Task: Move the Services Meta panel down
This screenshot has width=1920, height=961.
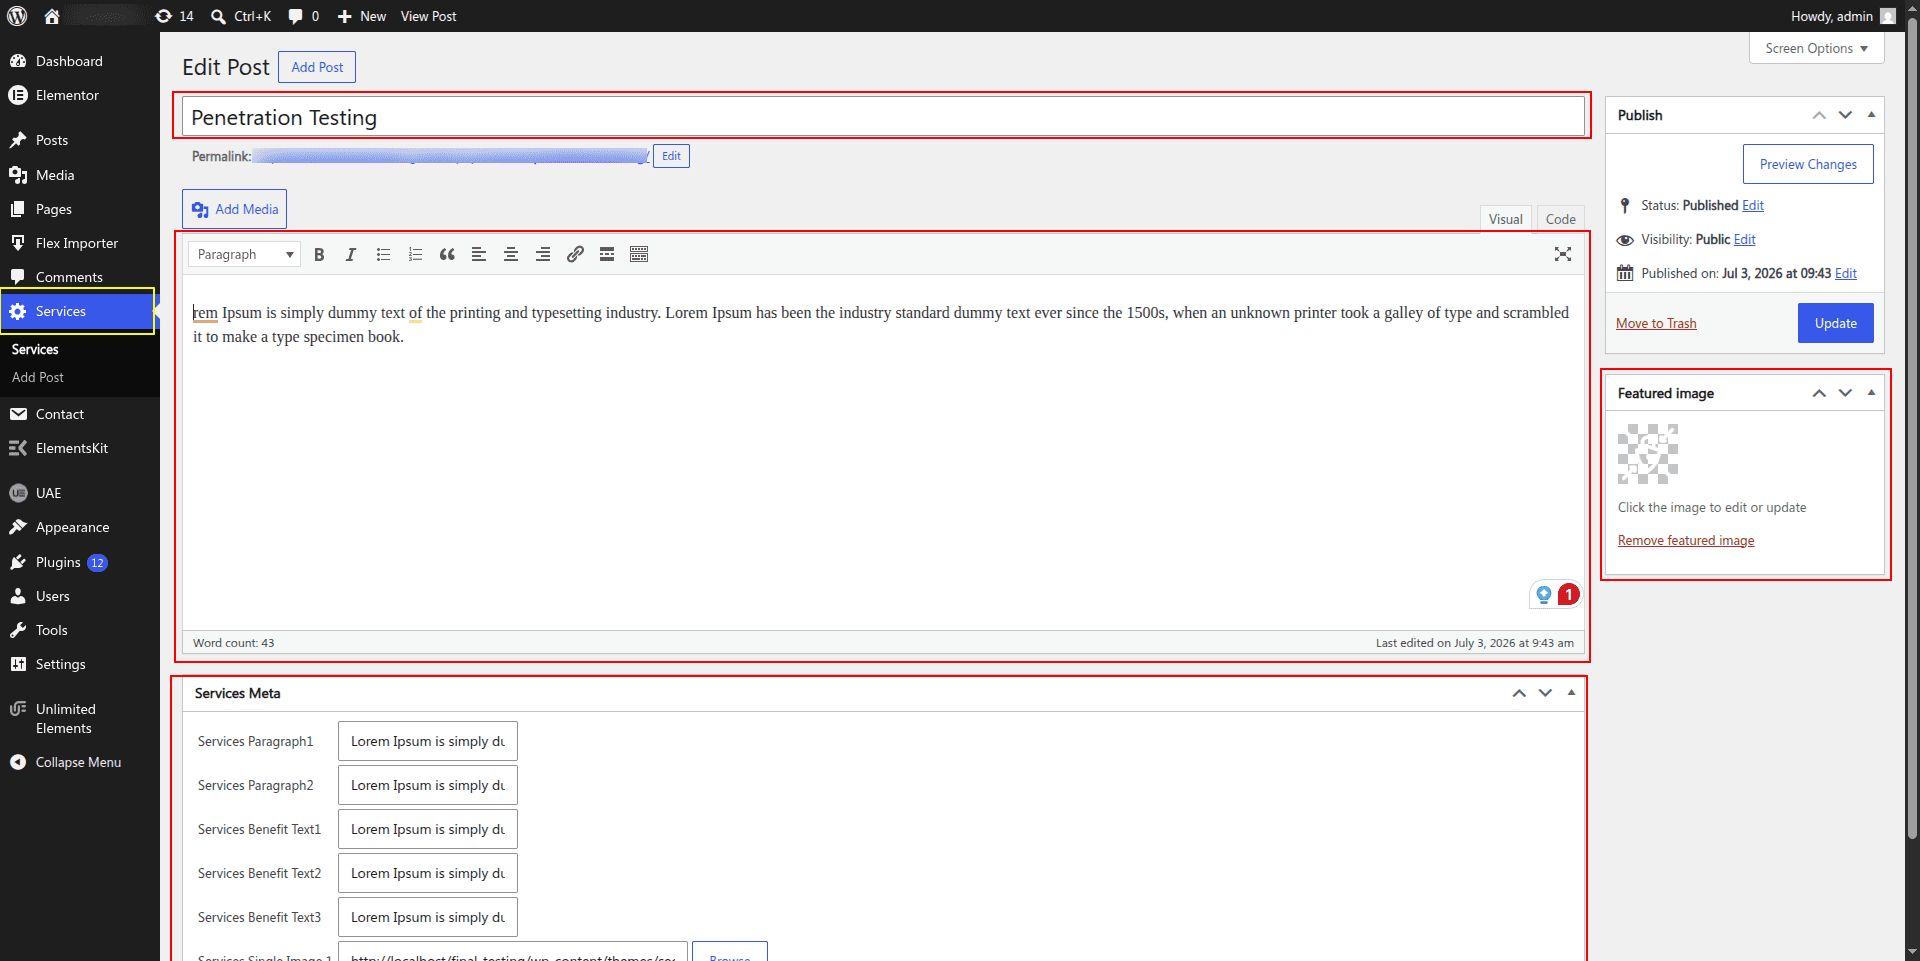Action: [x=1545, y=693]
